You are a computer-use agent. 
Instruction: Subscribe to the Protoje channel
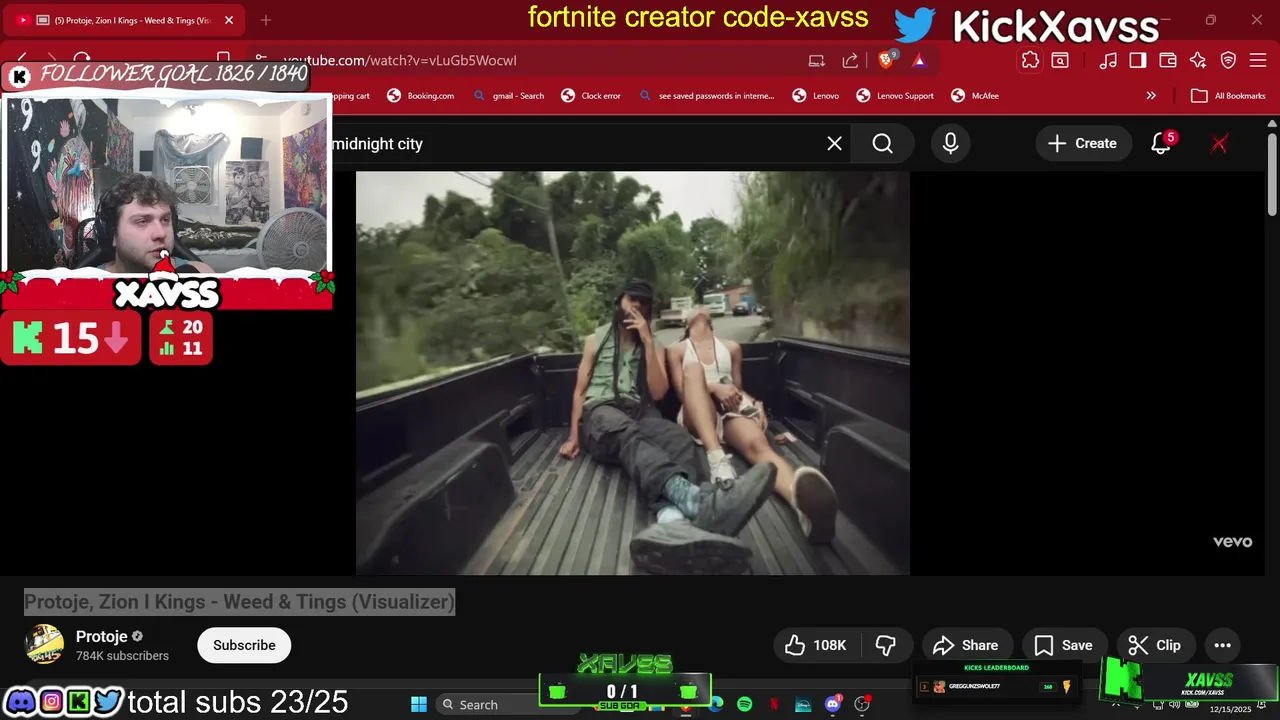click(x=244, y=645)
